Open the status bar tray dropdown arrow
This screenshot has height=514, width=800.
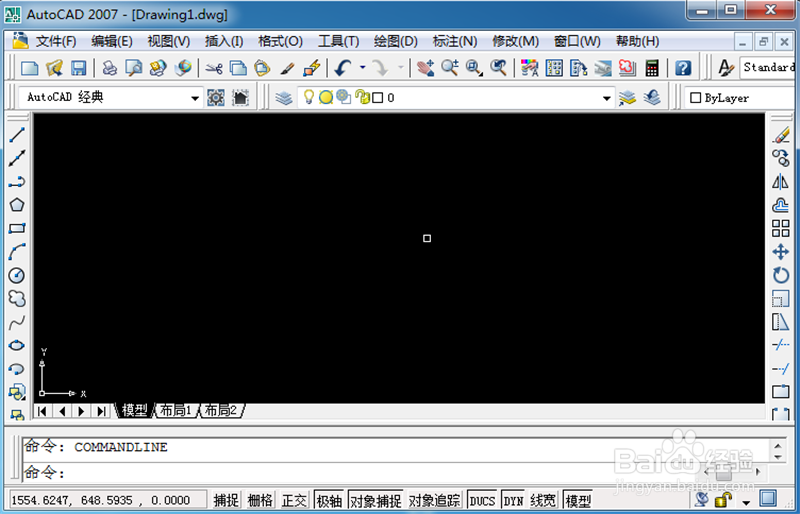pos(746,502)
